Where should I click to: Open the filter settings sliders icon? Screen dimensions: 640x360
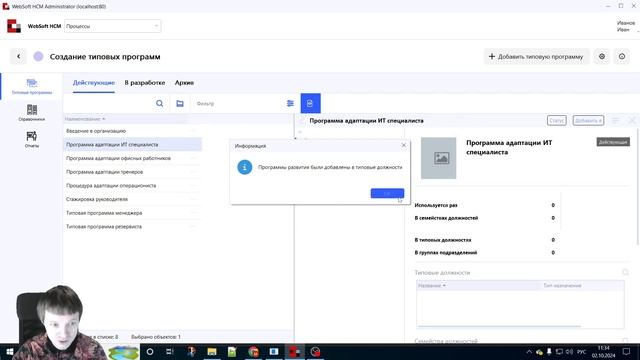tap(290, 103)
